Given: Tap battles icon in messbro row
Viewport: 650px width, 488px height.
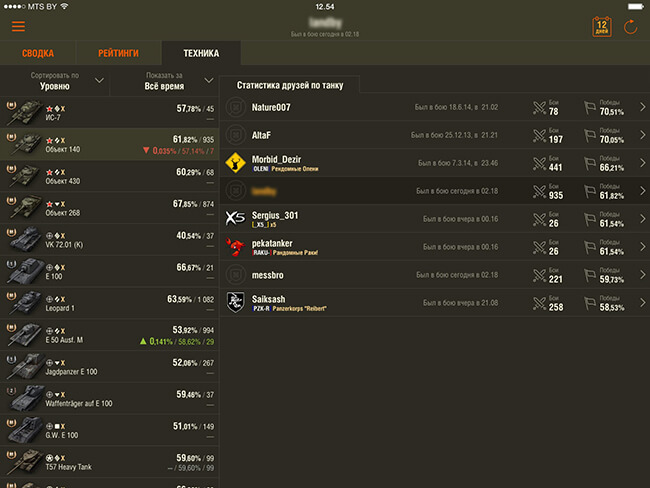Looking at the screenshot, I should pos(539,275).
